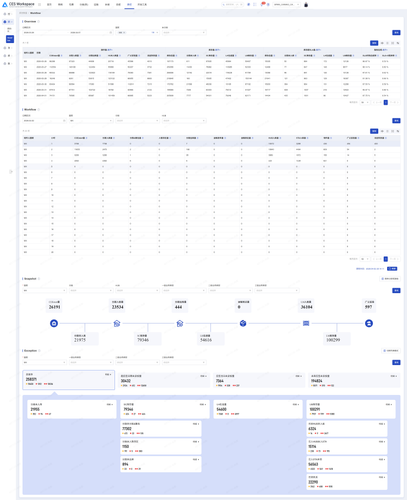Click Workflow in the breadcrumb
The image size is (407, 500).
[36, 13]
